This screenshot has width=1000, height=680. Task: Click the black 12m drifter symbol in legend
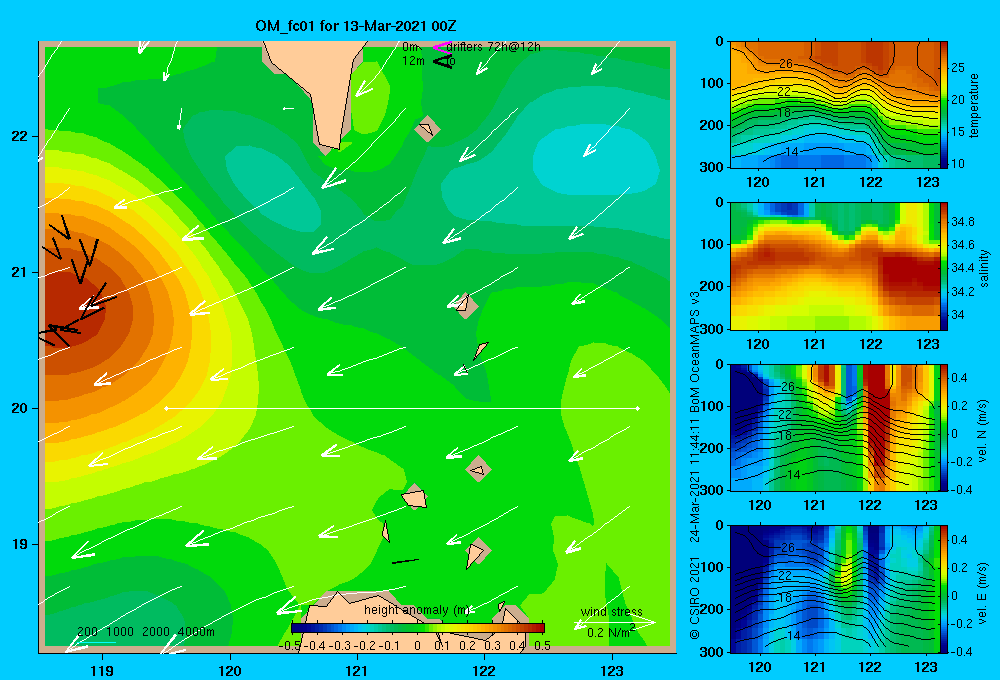coord(442,61)
